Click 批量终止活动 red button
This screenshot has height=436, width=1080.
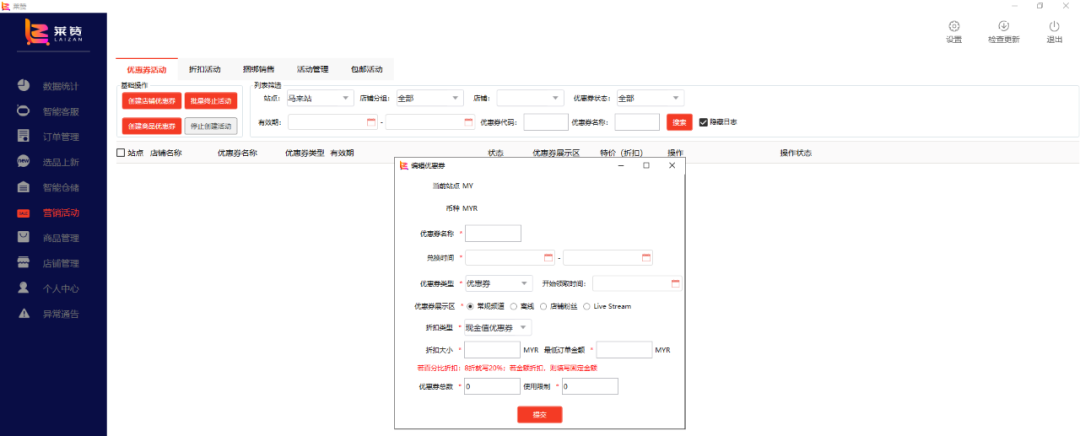pyautogui.click(x=211, y=101)
